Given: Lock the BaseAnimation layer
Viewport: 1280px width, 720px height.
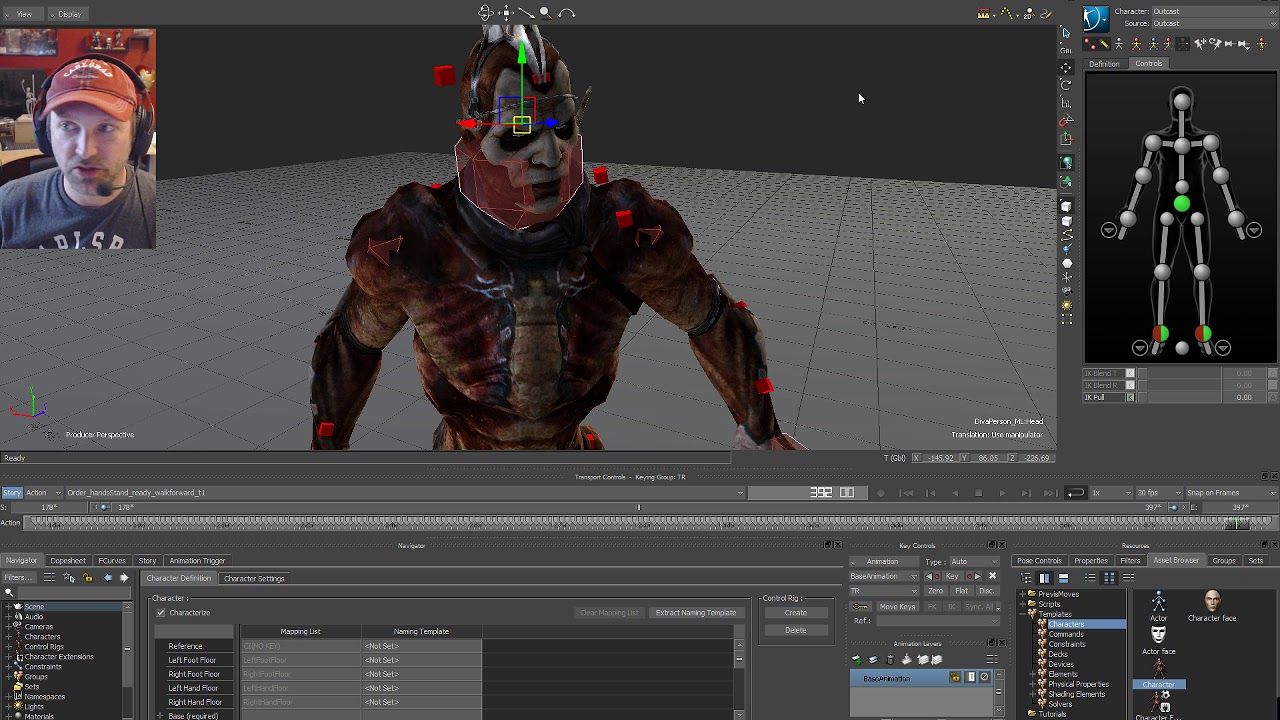Looking at the screenshot, I should click(x=956, y=677).
